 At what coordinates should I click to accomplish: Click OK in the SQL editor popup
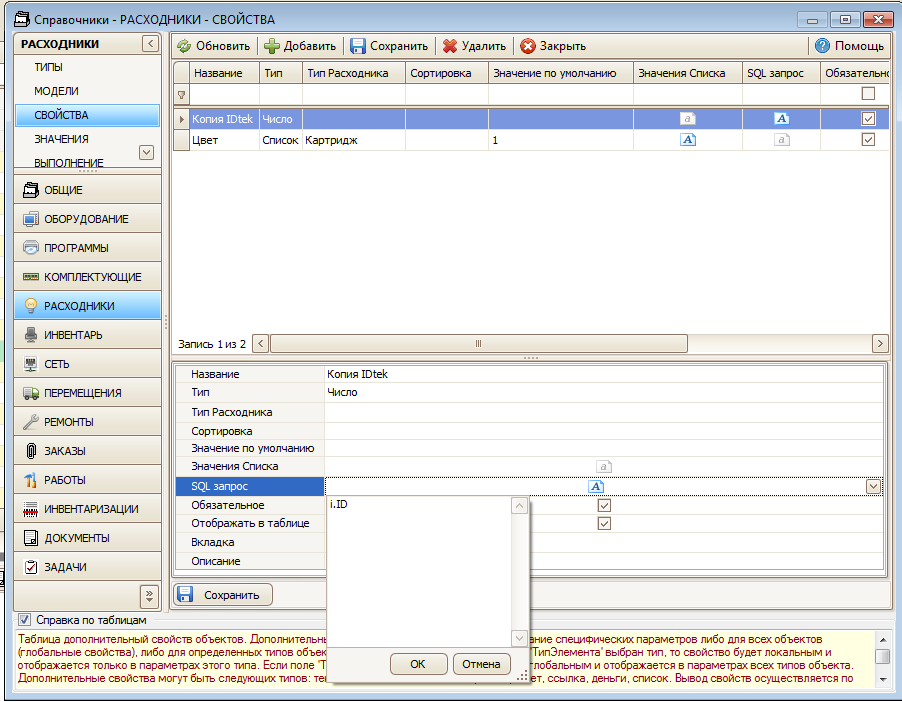(x=418, y=664)
